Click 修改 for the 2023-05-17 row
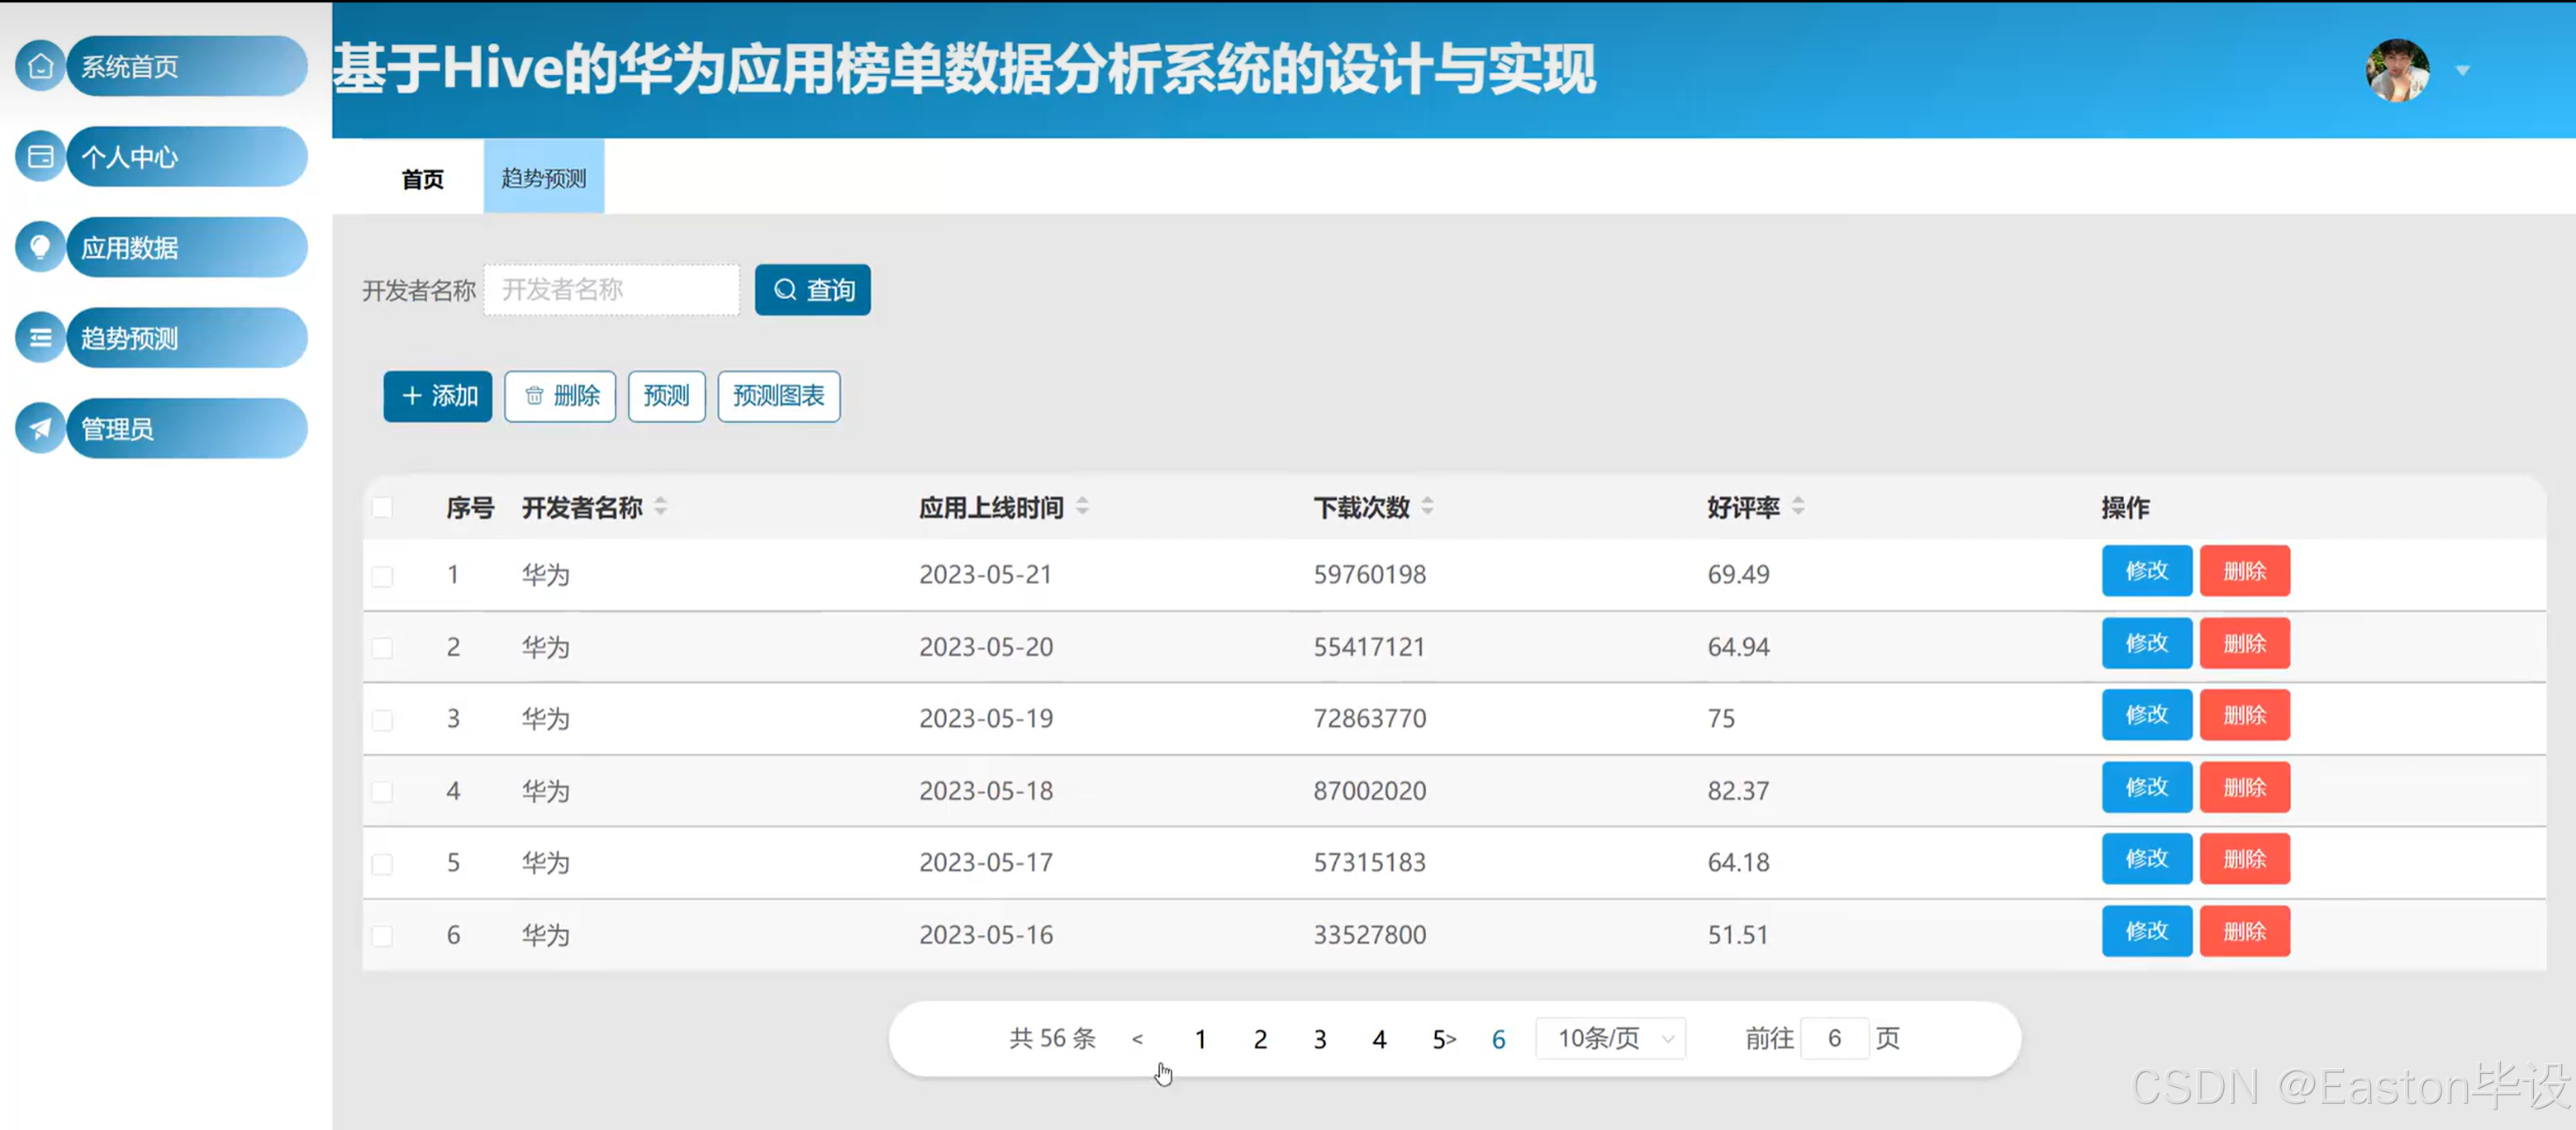This screenshot has width=2576, height=1130. [2147, 859]
